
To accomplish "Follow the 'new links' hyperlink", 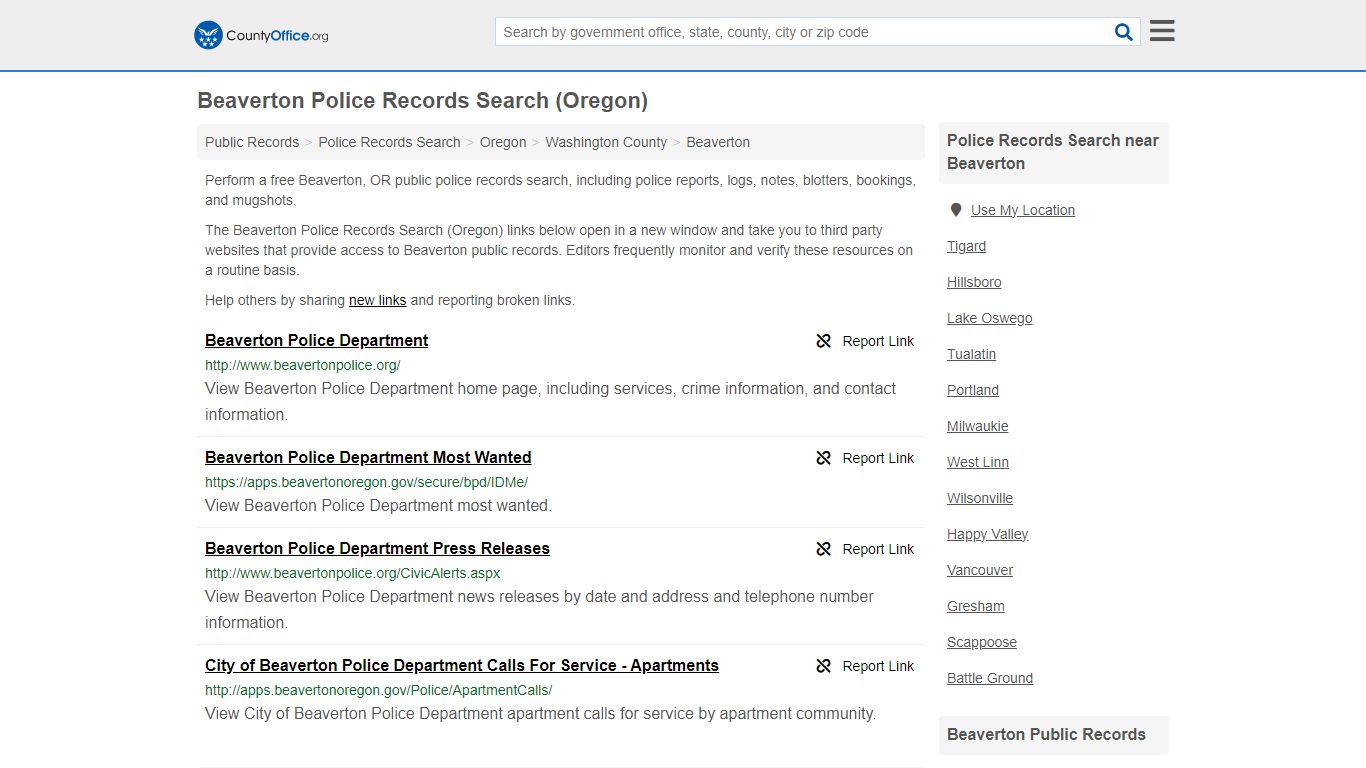I will point(378,300).
